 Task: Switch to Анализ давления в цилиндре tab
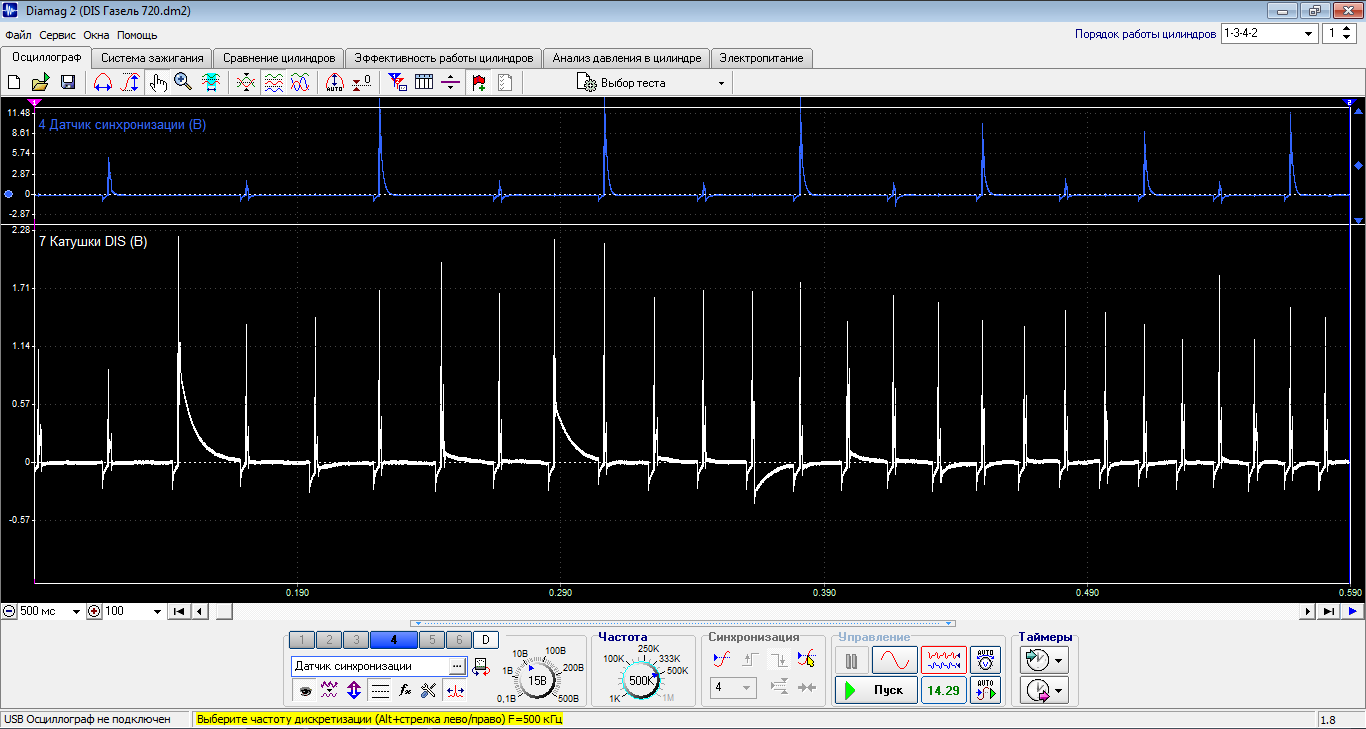[x=627, y=58]
